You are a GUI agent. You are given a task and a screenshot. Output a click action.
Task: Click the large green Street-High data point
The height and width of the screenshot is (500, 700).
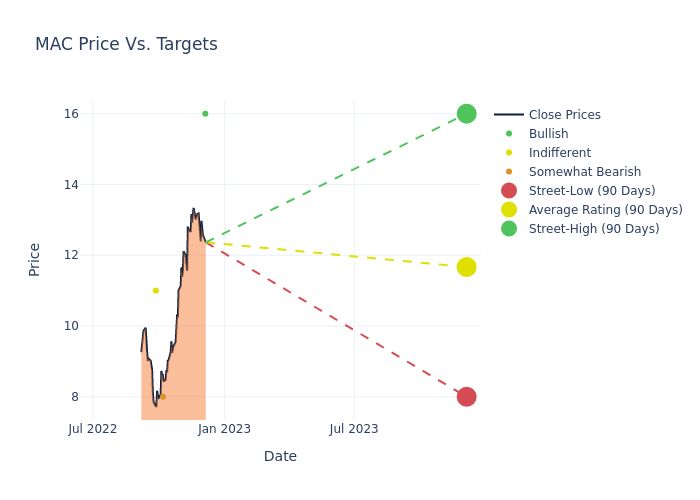[x=466, y=114]
